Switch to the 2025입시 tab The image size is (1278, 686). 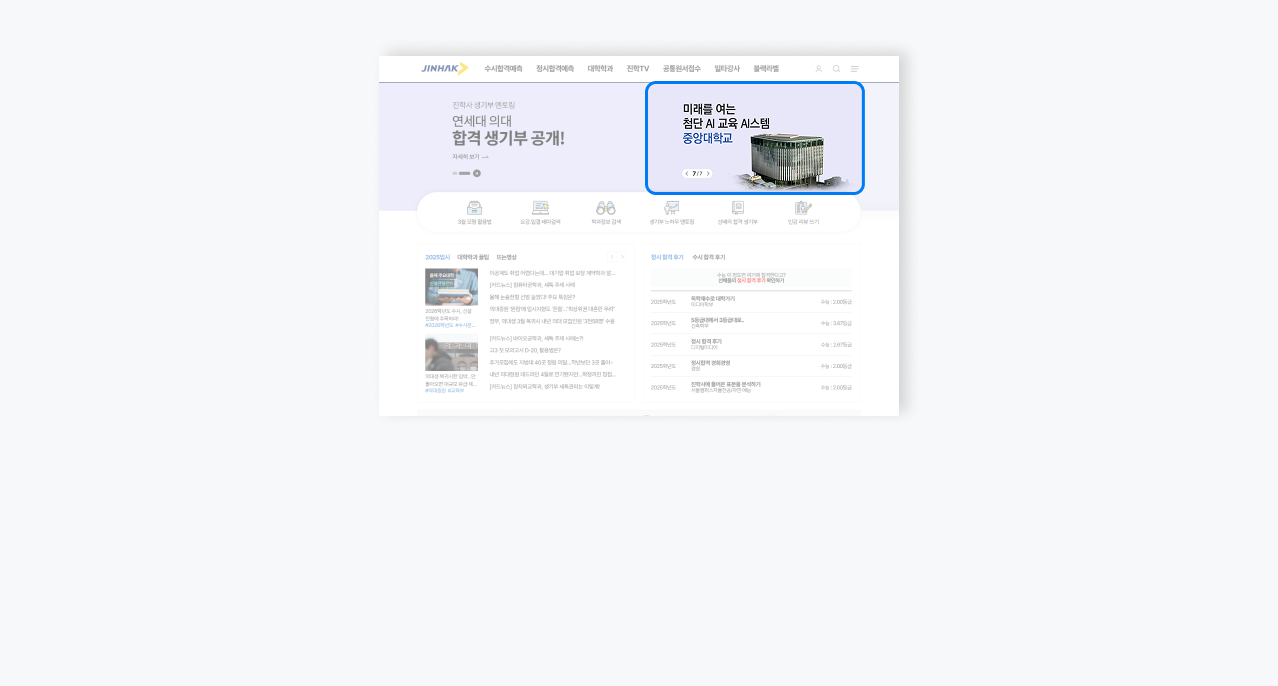437,257
